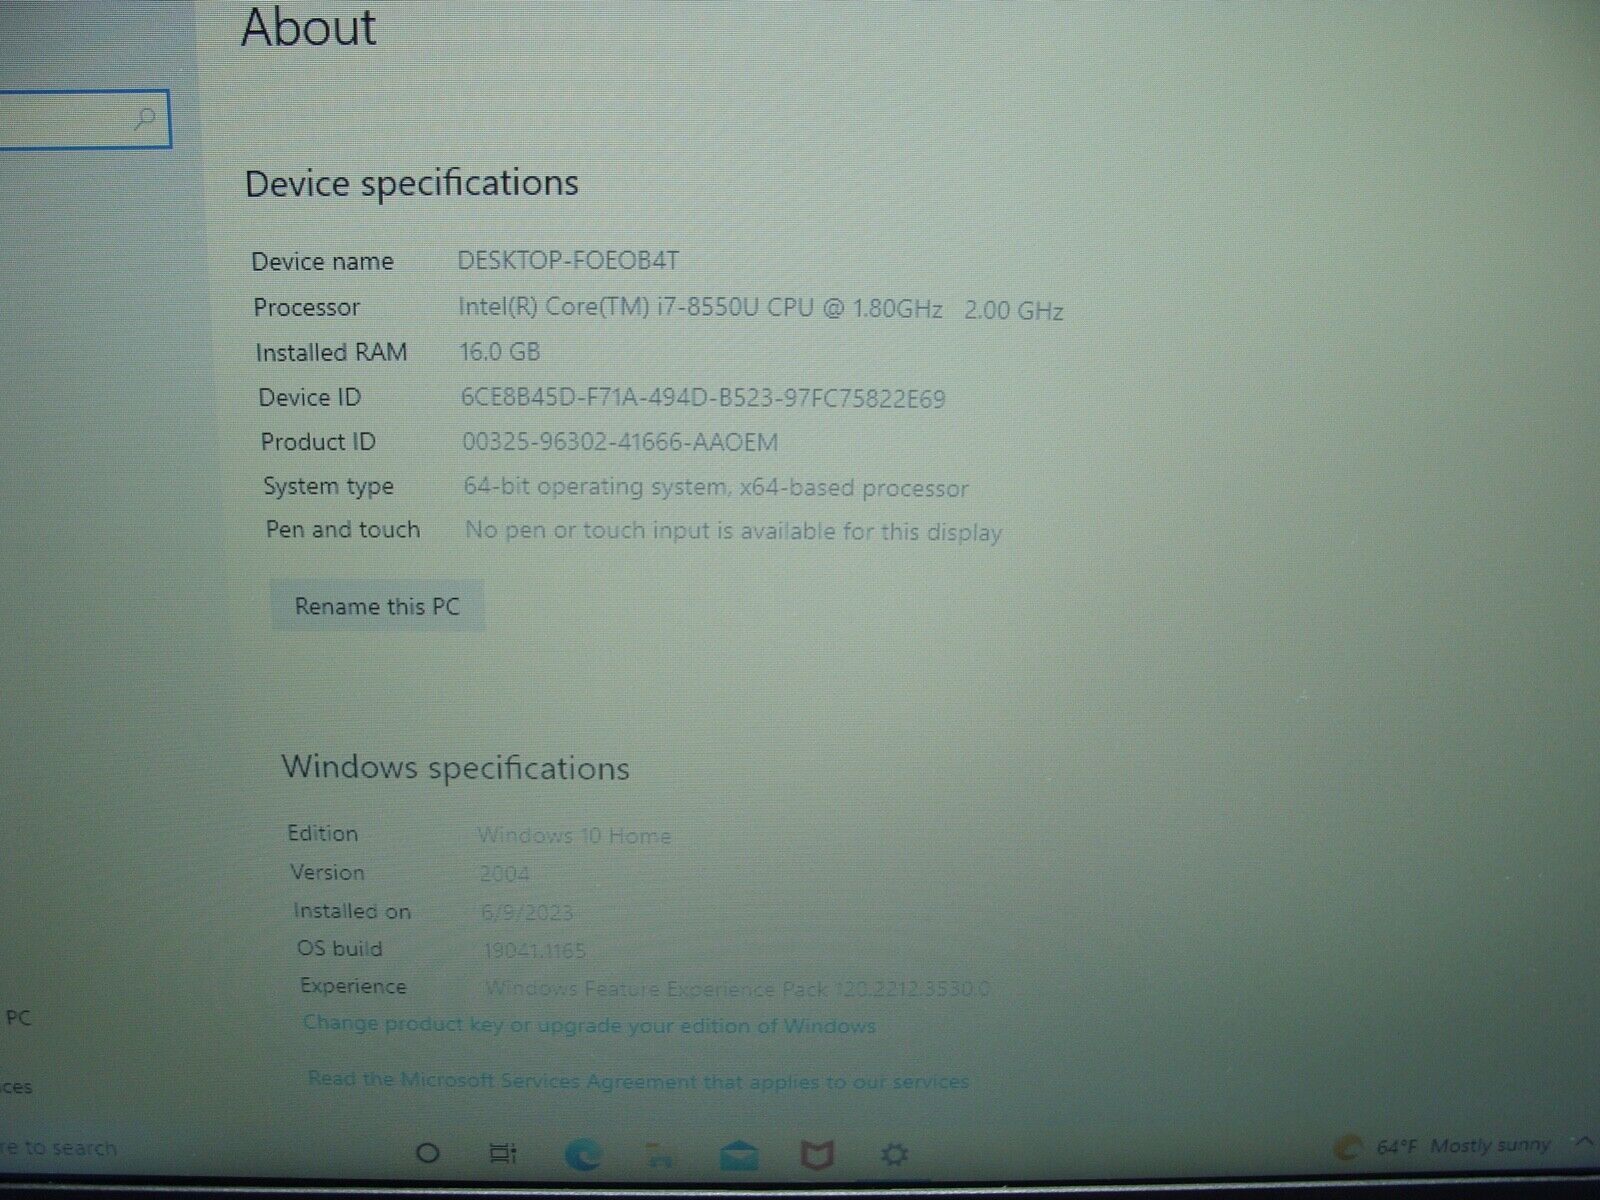Select the 64-bit operating system text
Viewport: 1600px width, 1200px height.
pos(716,488)
